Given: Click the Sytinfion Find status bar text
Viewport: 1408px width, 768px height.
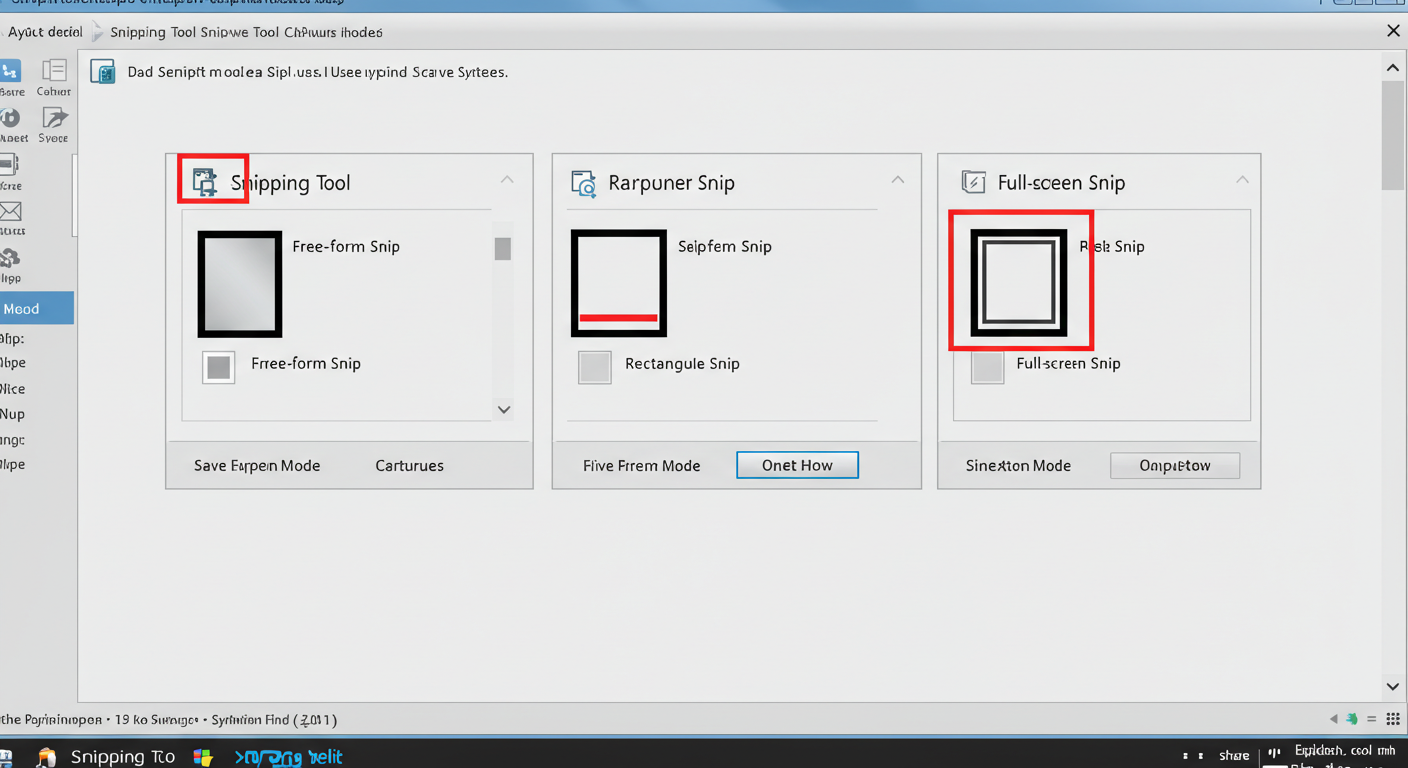Looking at the screenshot, I should (274, 719).
